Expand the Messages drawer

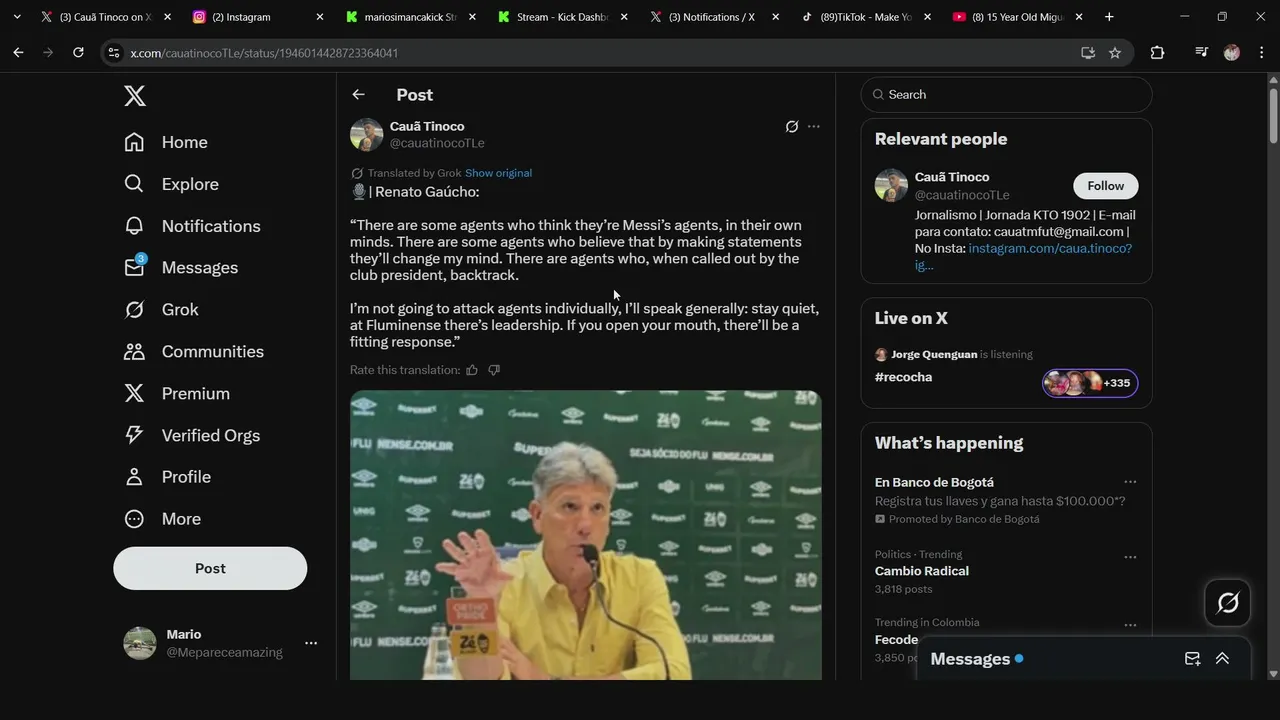point(1222,658)
